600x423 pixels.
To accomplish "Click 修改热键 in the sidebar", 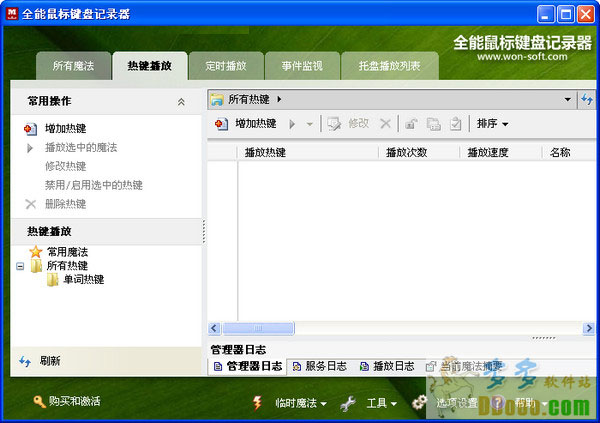I will click(65, 166).
